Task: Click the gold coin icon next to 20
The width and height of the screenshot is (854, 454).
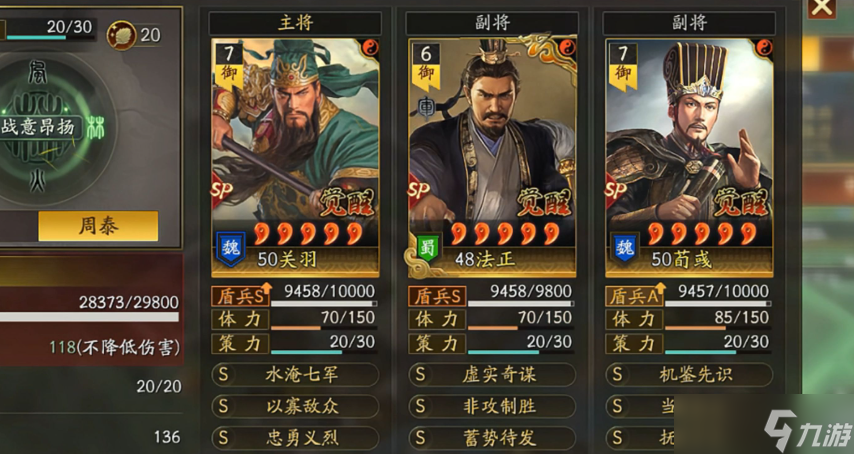Action: coord(121,35)
